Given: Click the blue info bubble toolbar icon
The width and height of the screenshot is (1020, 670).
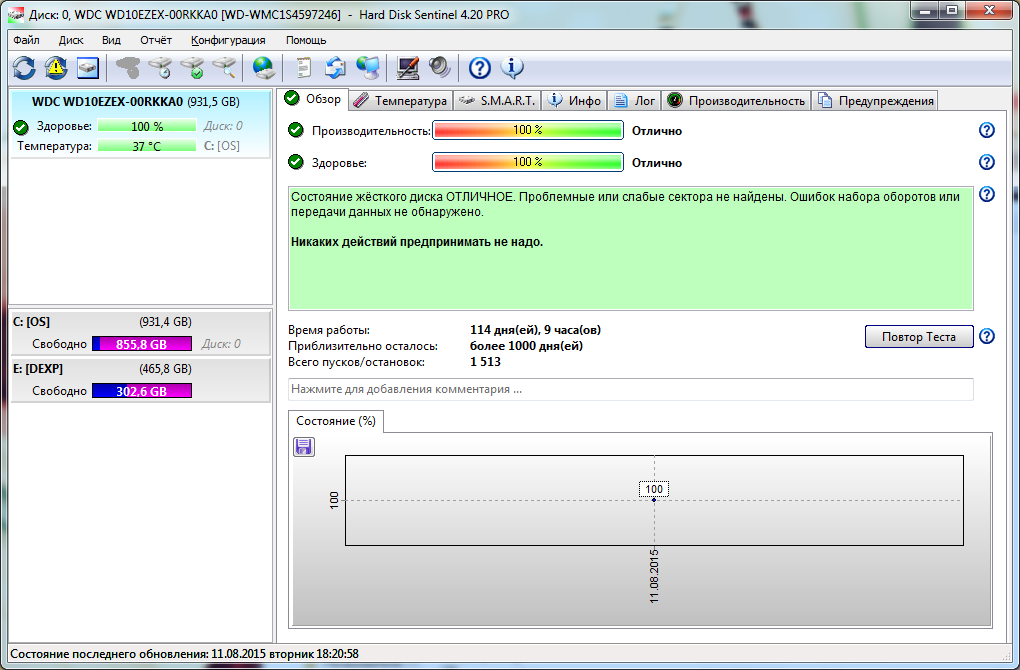Looking at the screenshot, I should (x=512, y=68).
